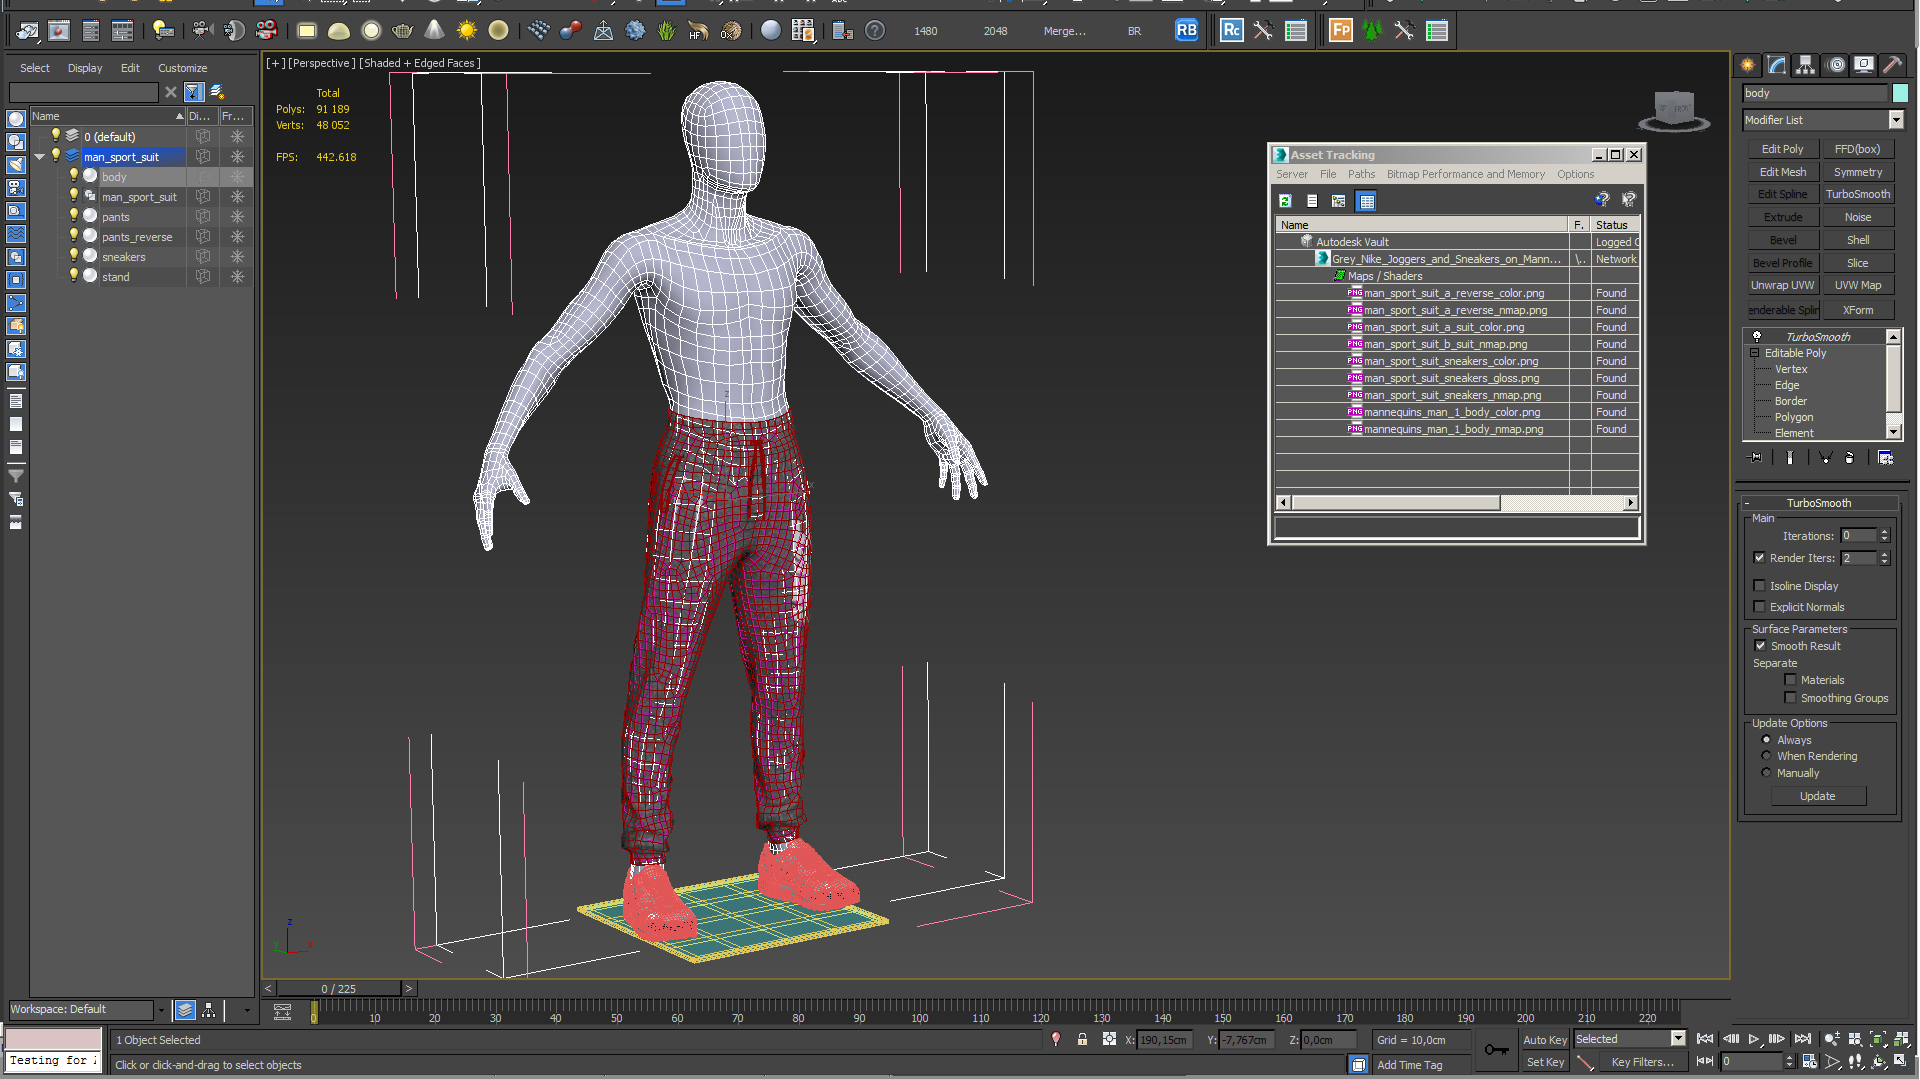The image size is (1920, 1080).
Task: Click the red and blue spheres icon
Action: [571, 31]
